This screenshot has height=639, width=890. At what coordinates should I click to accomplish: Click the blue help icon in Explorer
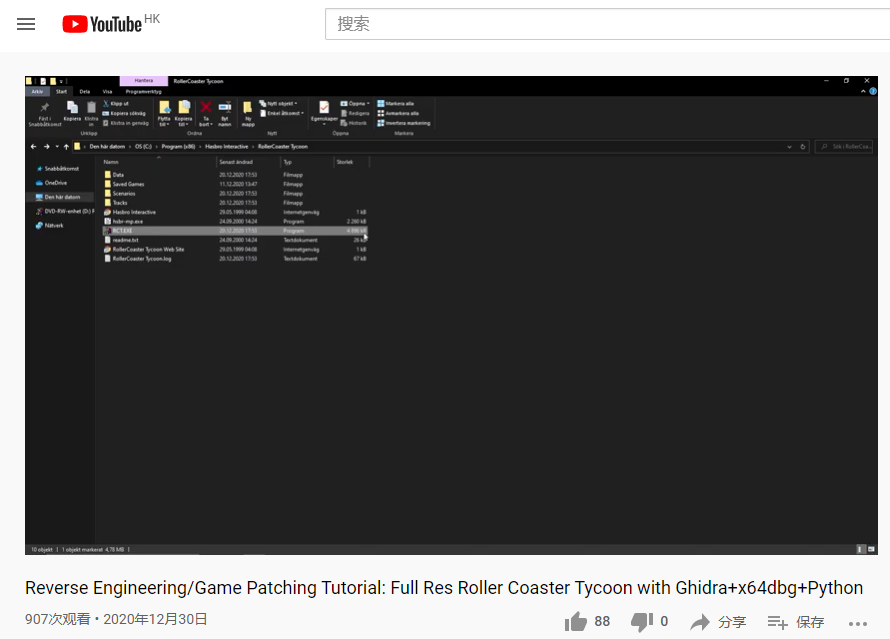coord(873,91)
